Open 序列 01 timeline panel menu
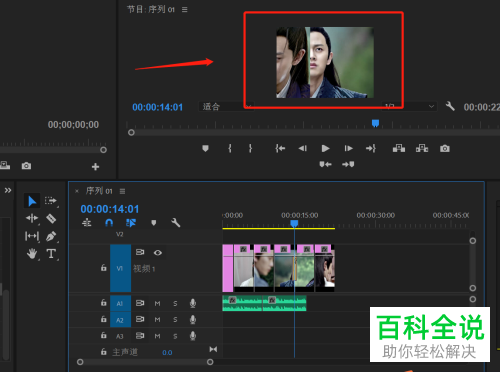 point(122,191)
